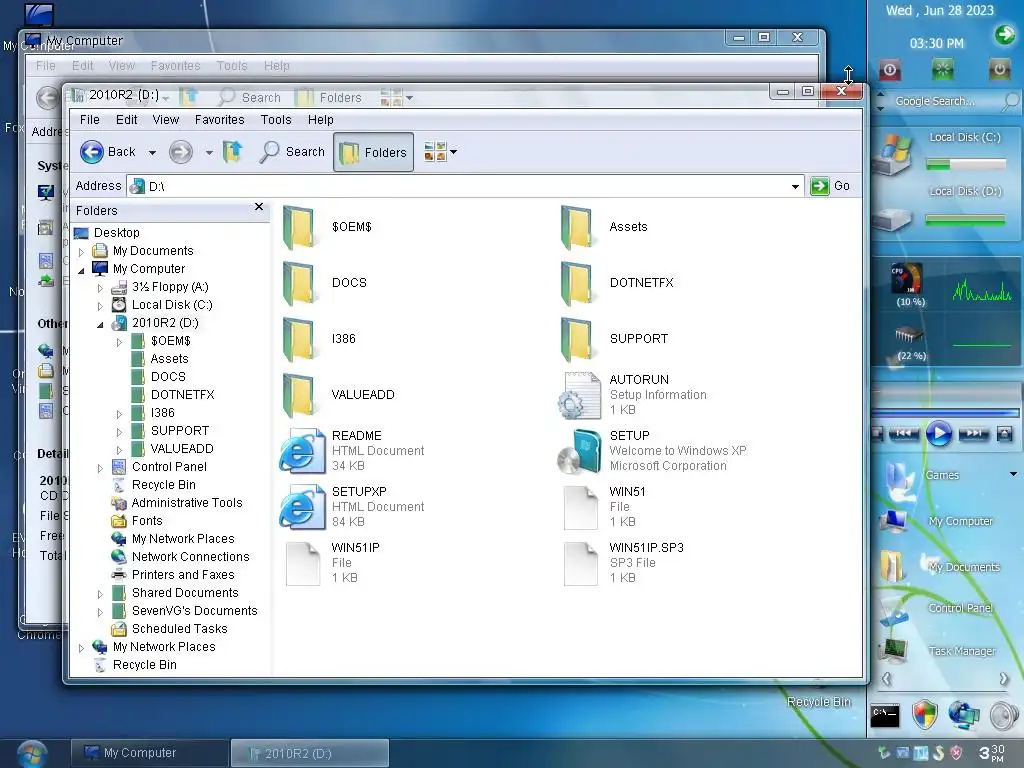This screenshot has height=768, width=1024.
Task: Click sidebar previous track button
Action: (x=904, y=433)
